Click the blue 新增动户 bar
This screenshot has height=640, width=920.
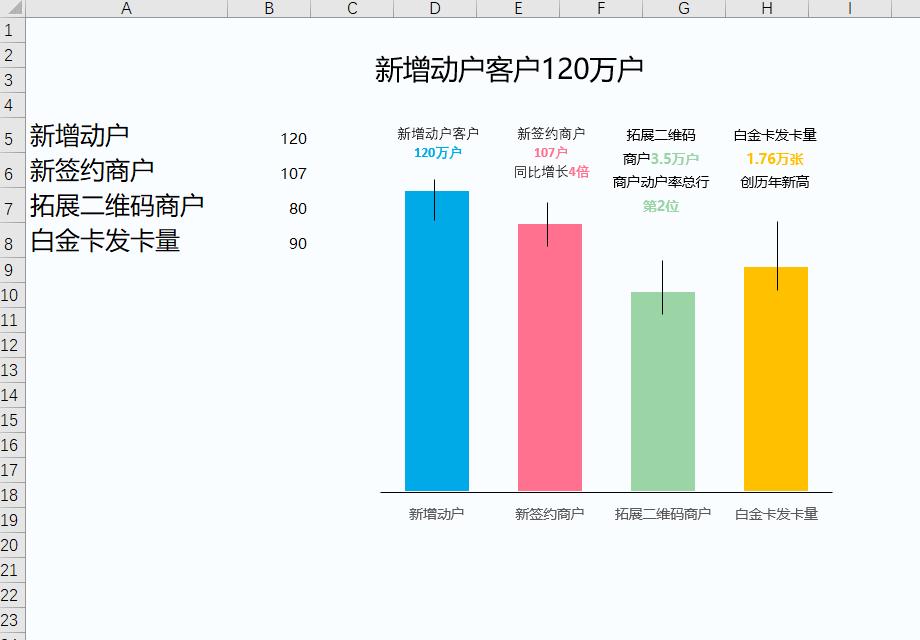point(437,341)
